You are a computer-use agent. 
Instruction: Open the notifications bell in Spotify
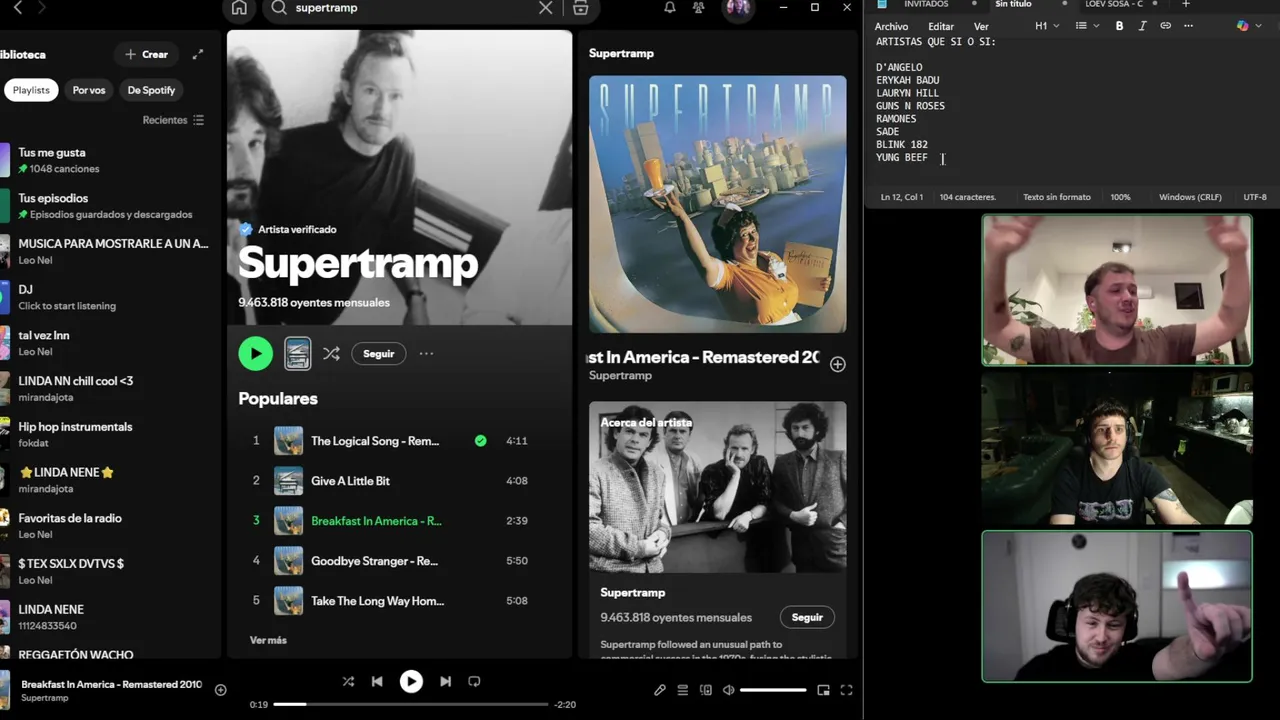[x=670, y=8]
